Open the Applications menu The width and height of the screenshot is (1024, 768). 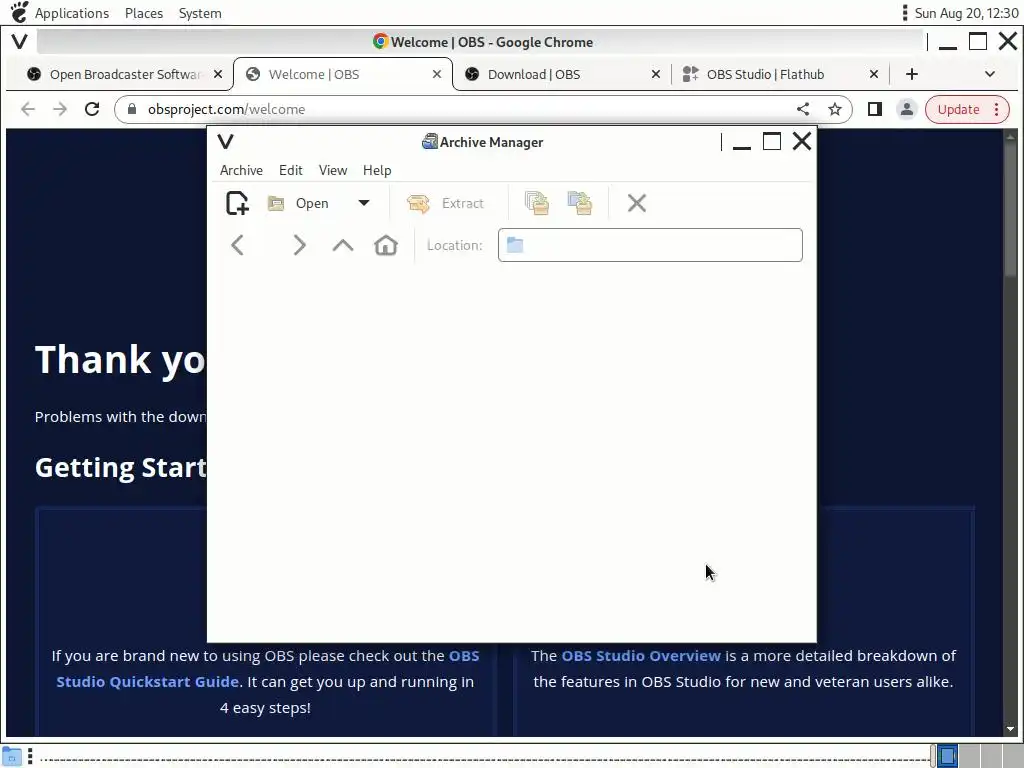pyautogui.click(x=72, y=13)
